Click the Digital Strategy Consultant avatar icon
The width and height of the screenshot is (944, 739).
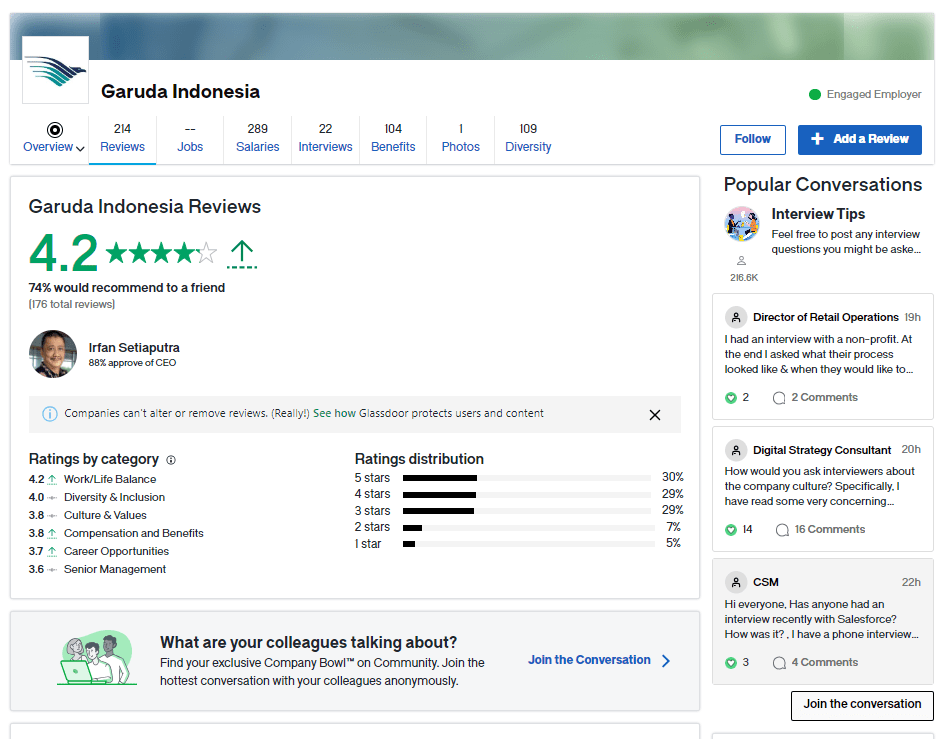[736, 450]
